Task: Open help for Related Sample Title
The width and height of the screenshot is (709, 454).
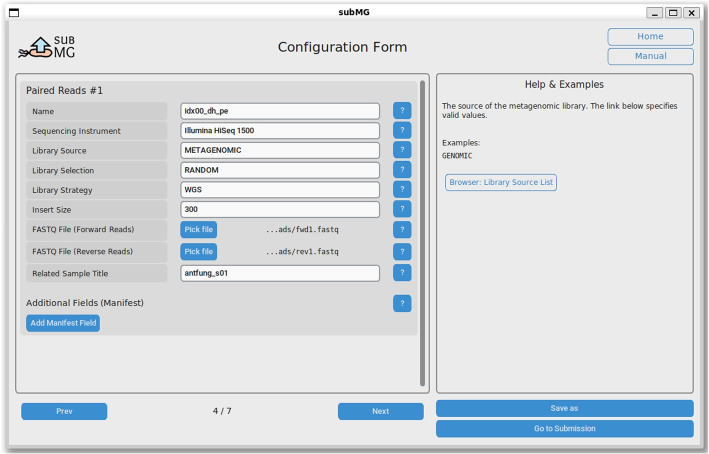Action: pyautogui.click(x=402, y=273)
